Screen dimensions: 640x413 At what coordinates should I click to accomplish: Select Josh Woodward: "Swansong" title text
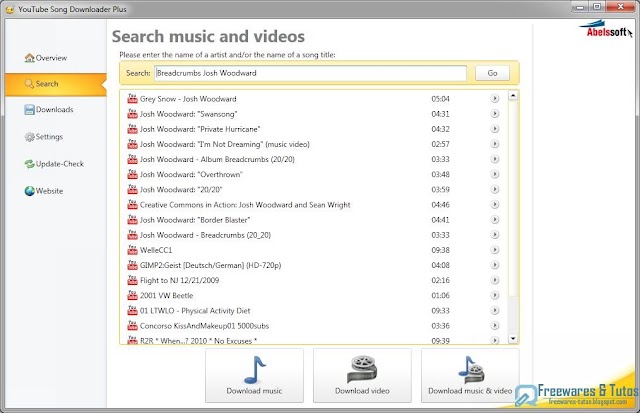pos(189,114)
